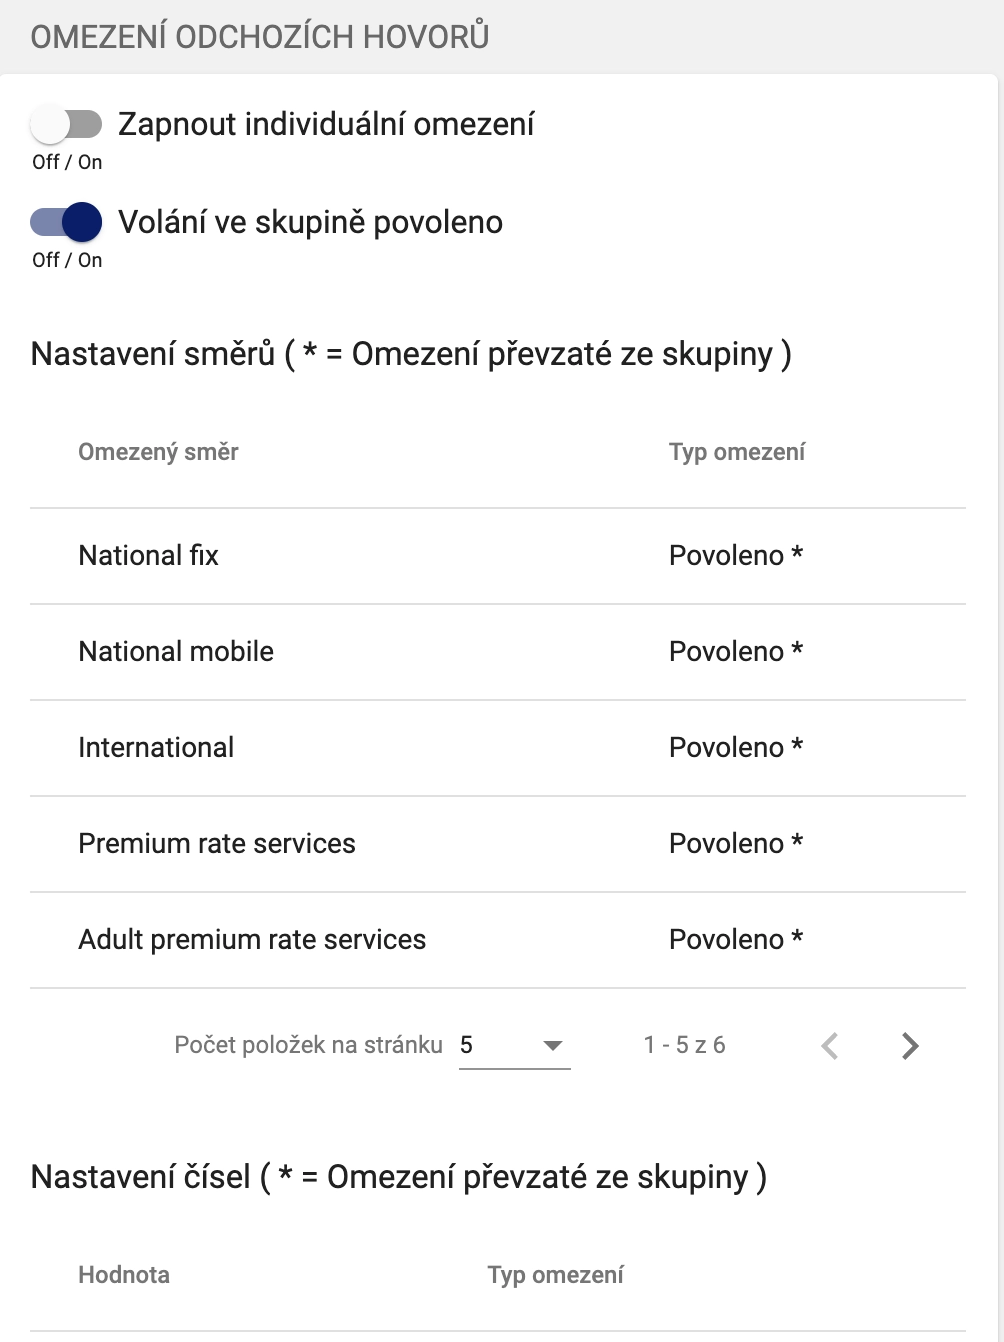This screenshot has width=1004, height=1342.
Task: Disable 'Volání ve skupině povoleno'
Action: (x=65, y=221)
